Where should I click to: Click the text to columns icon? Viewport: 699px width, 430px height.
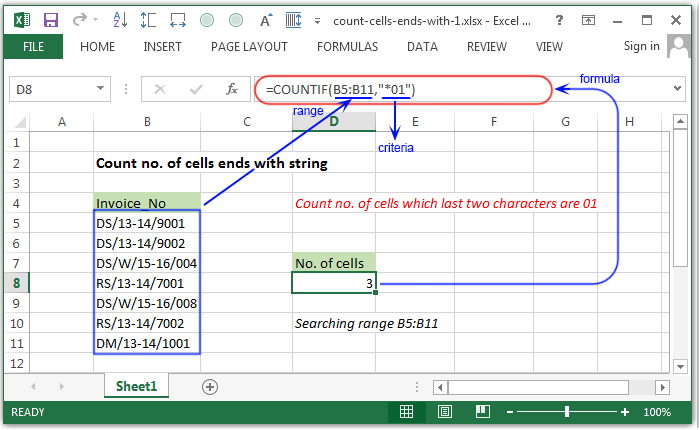(293, 20)
